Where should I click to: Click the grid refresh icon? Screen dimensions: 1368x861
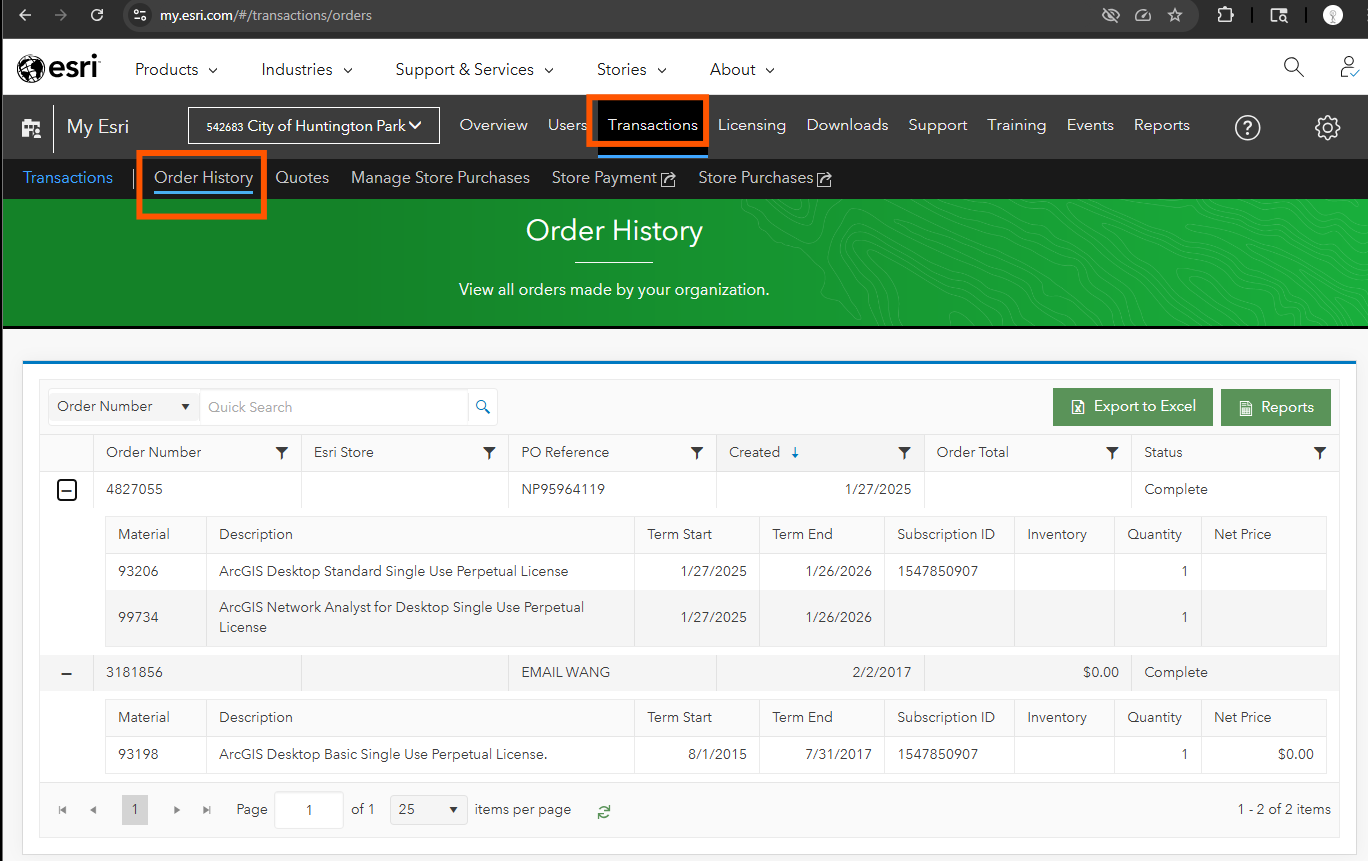point(604,811)
